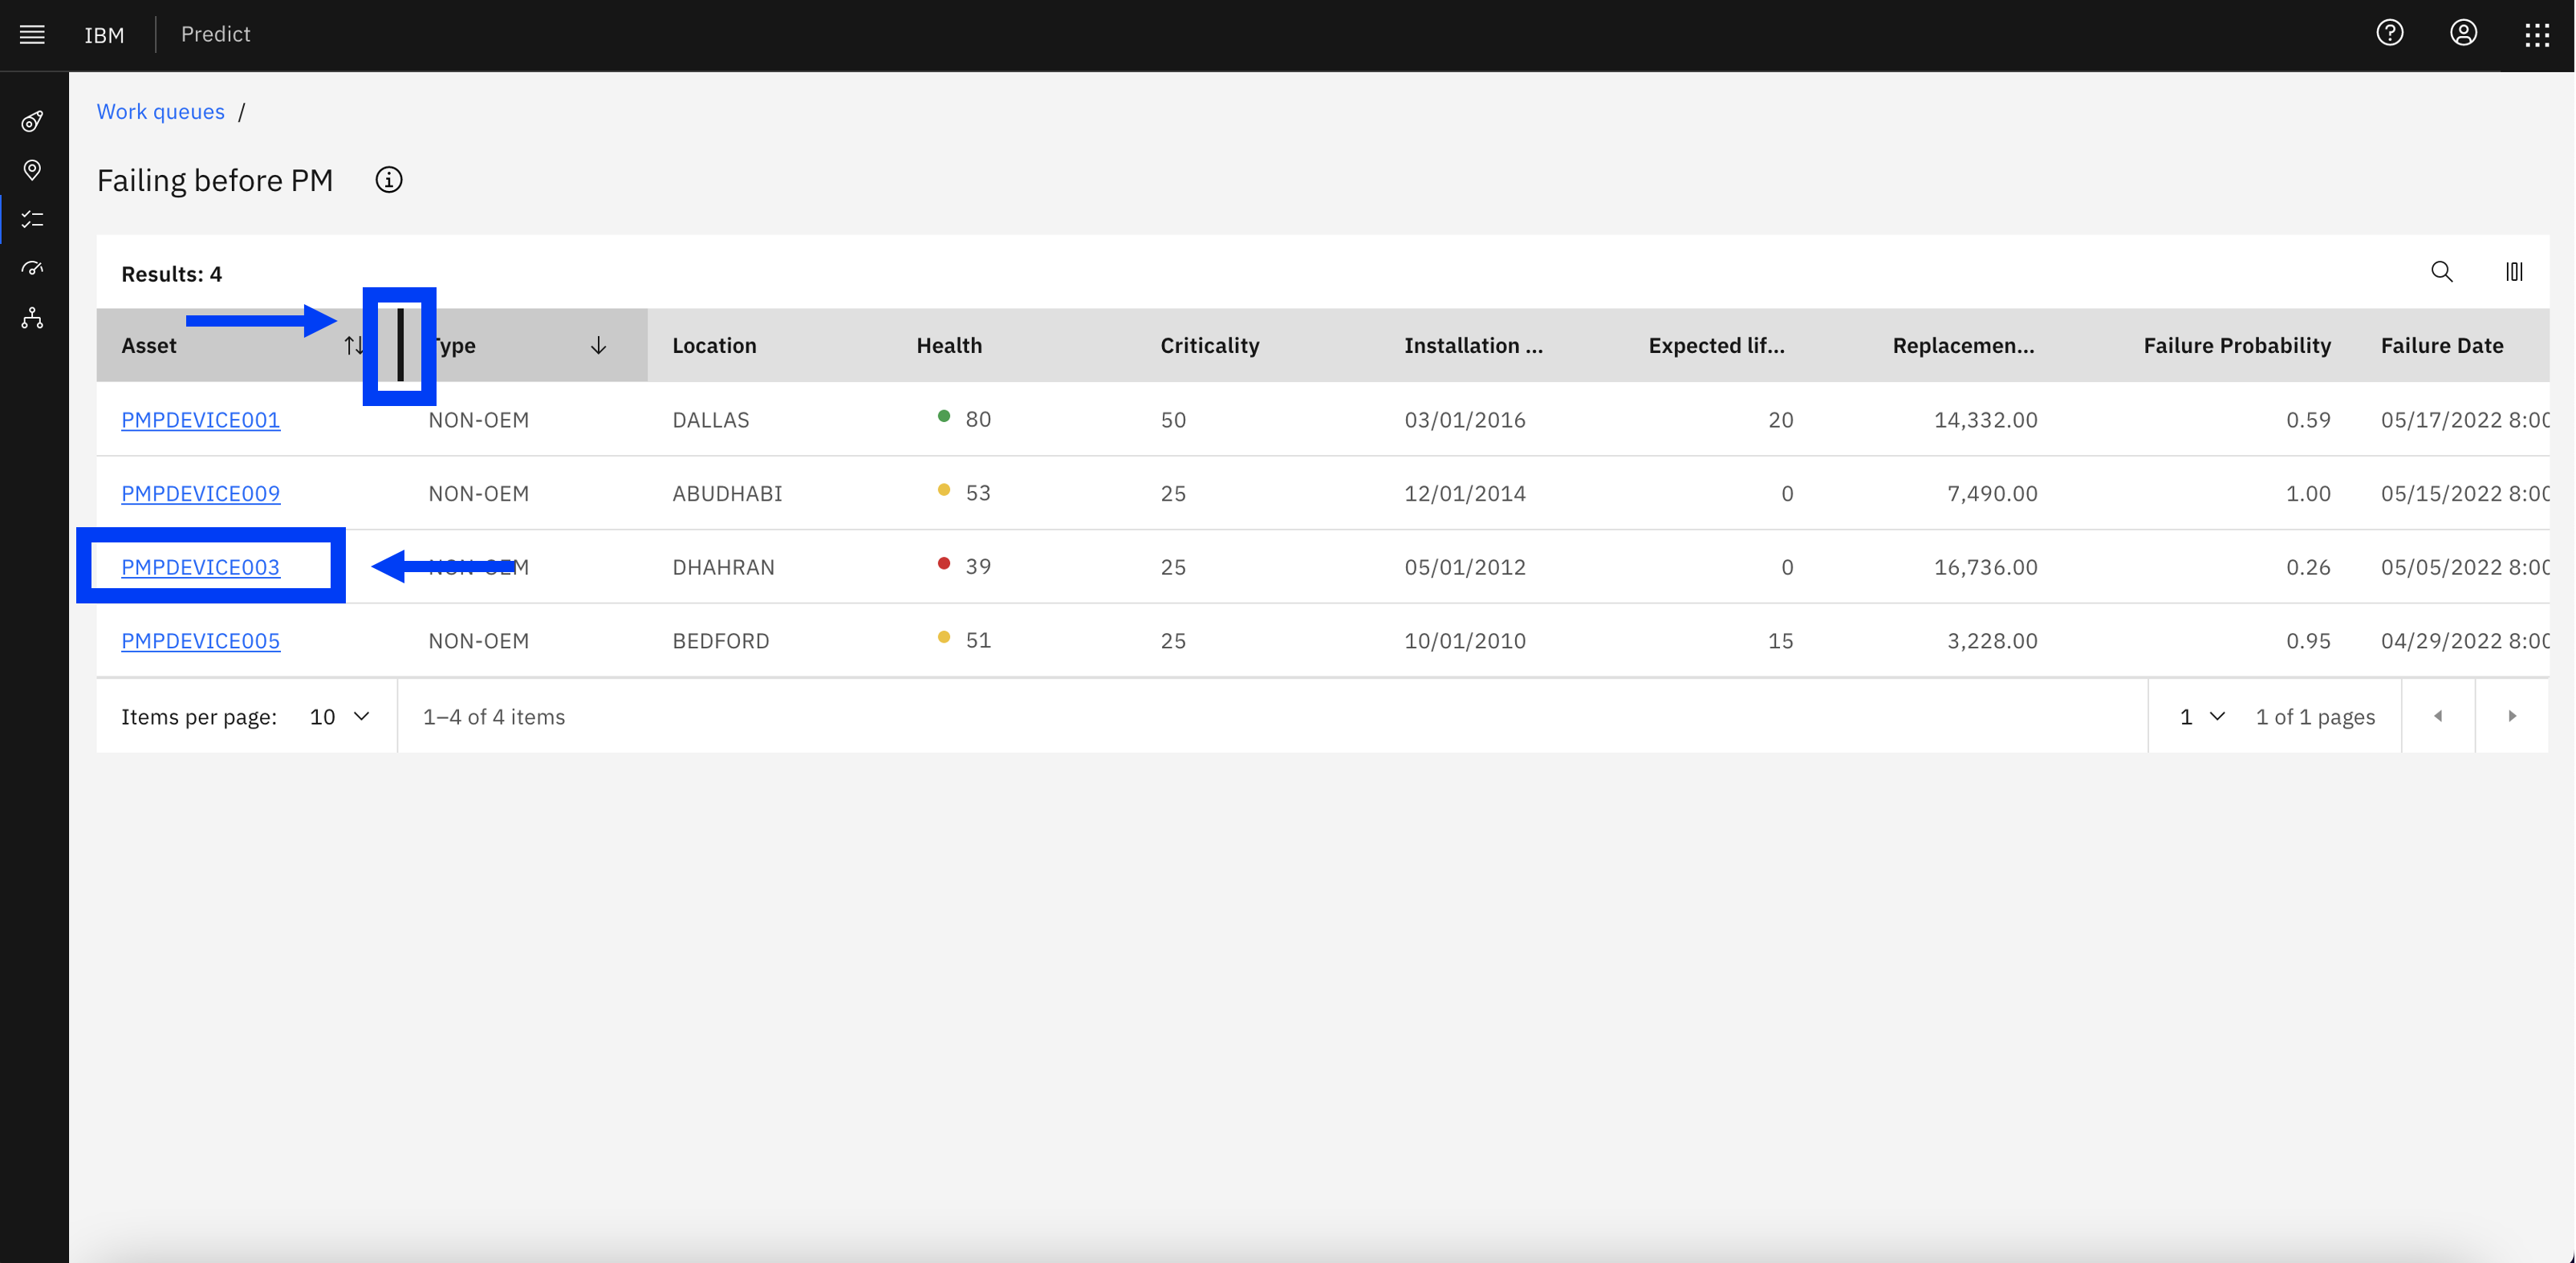2576x1263 pixels.
Task: Go to previous page arrow
Action: coord(2438,716)
